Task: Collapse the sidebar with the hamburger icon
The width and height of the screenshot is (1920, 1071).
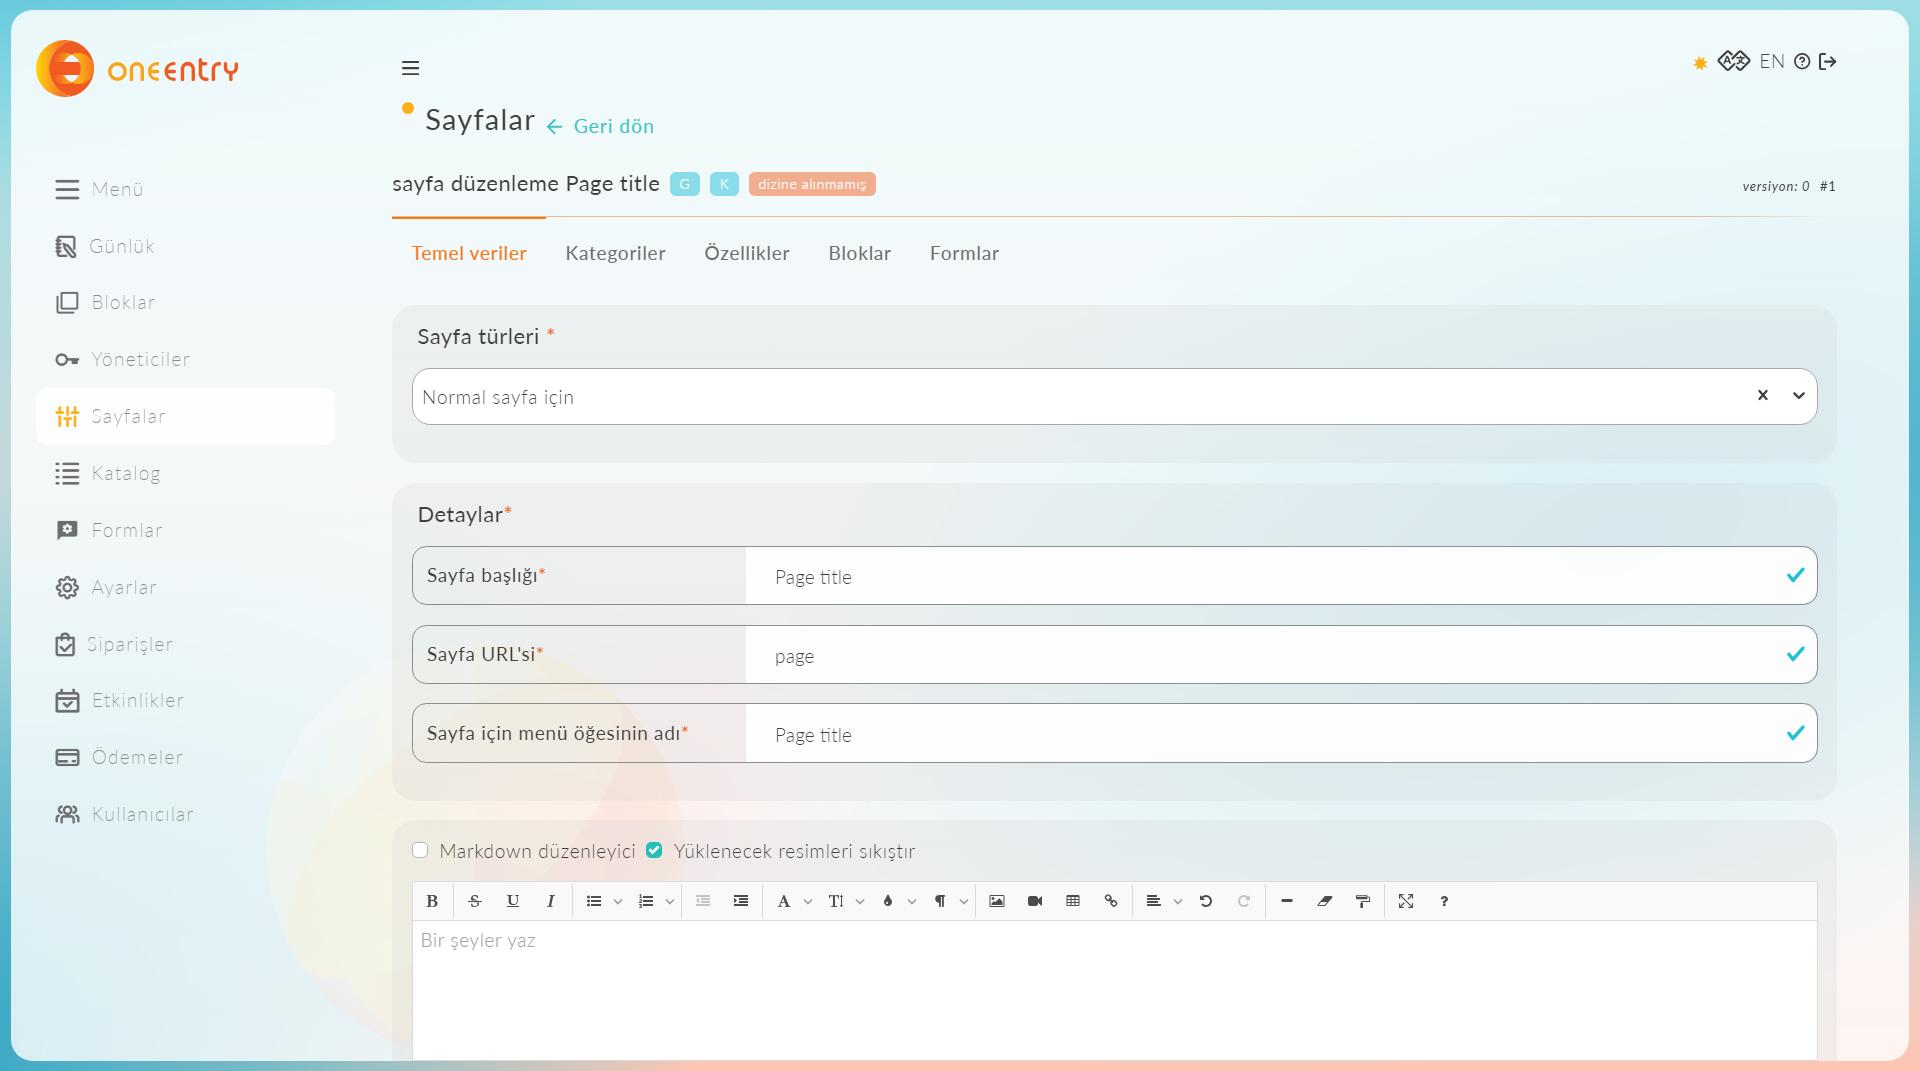Action: tap(410, 68)
